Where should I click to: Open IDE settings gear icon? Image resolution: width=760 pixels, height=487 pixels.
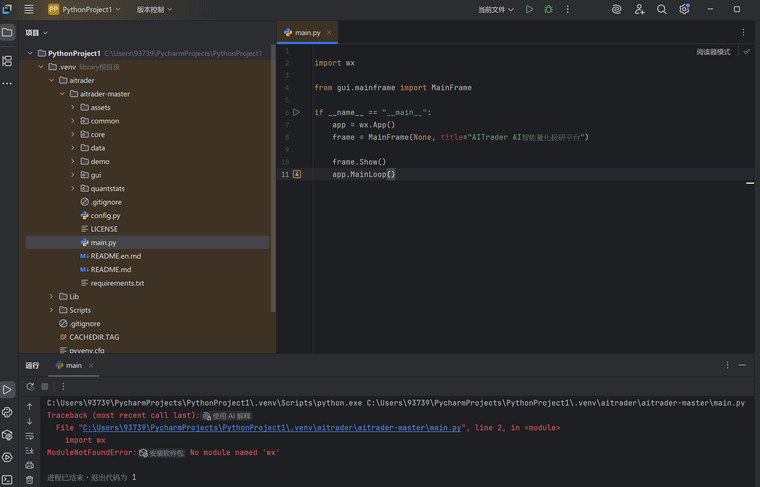684,9
